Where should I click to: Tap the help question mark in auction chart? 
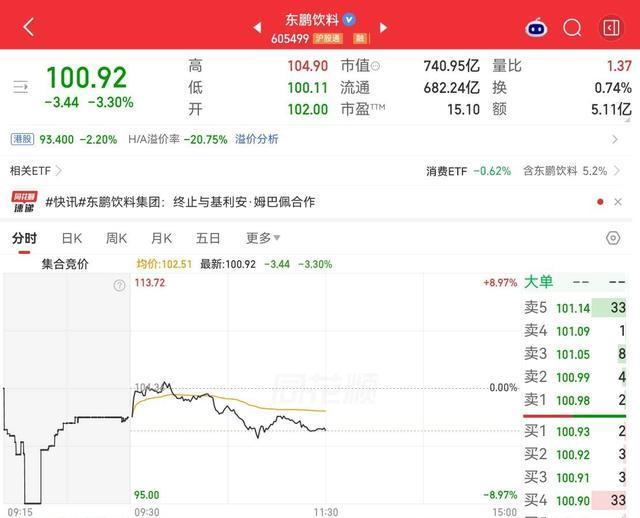[x=119, y=285]
